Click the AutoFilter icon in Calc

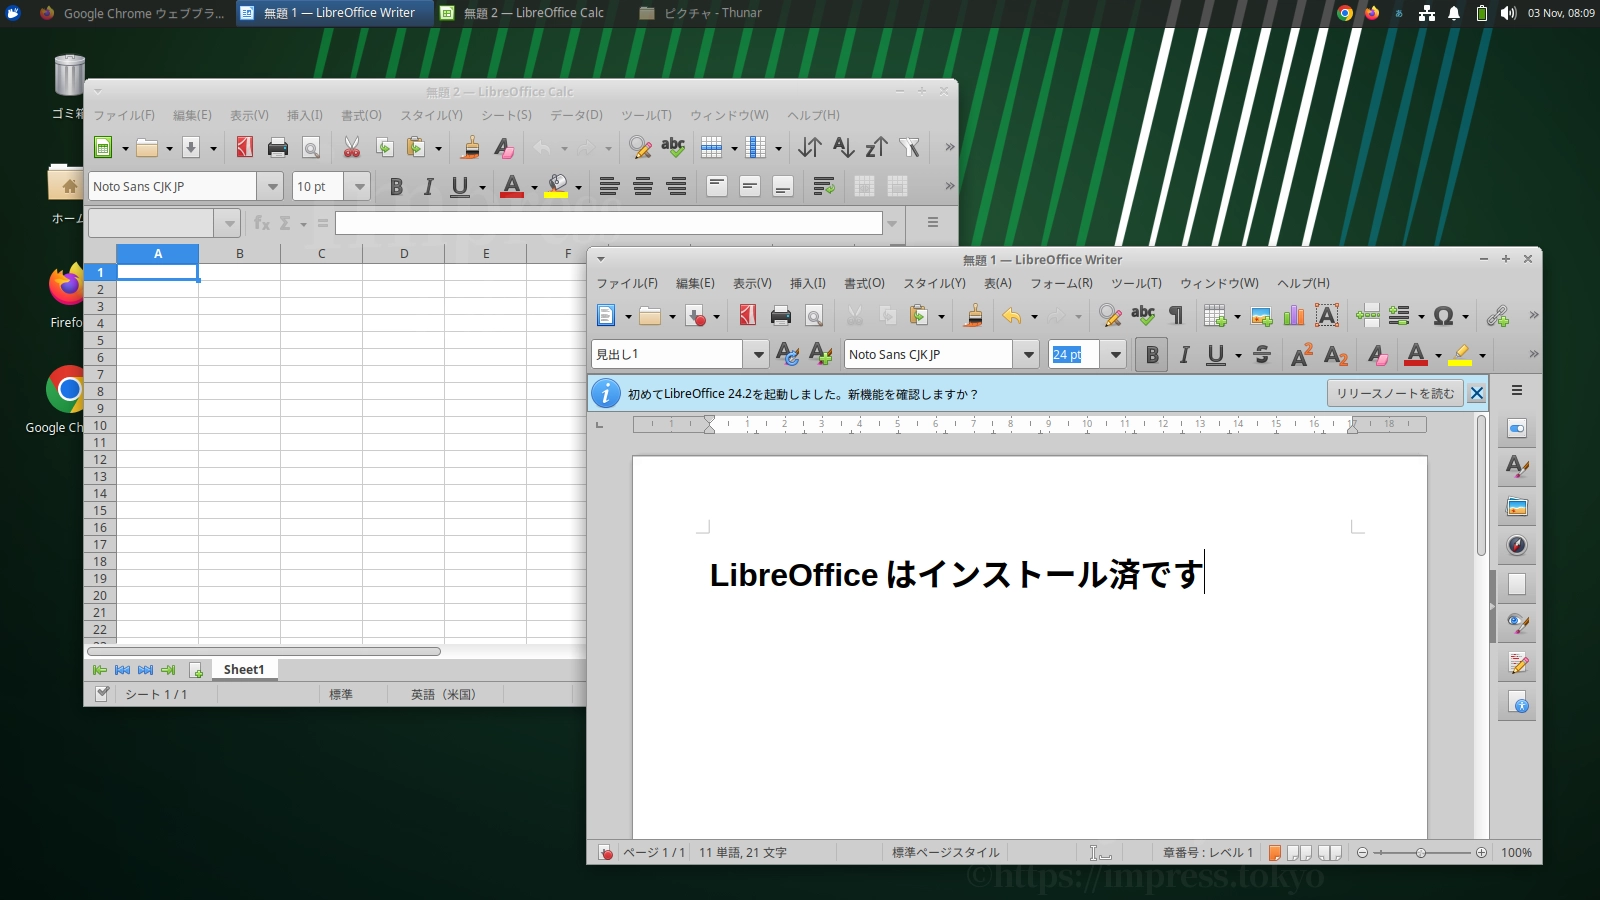point(909,148)
